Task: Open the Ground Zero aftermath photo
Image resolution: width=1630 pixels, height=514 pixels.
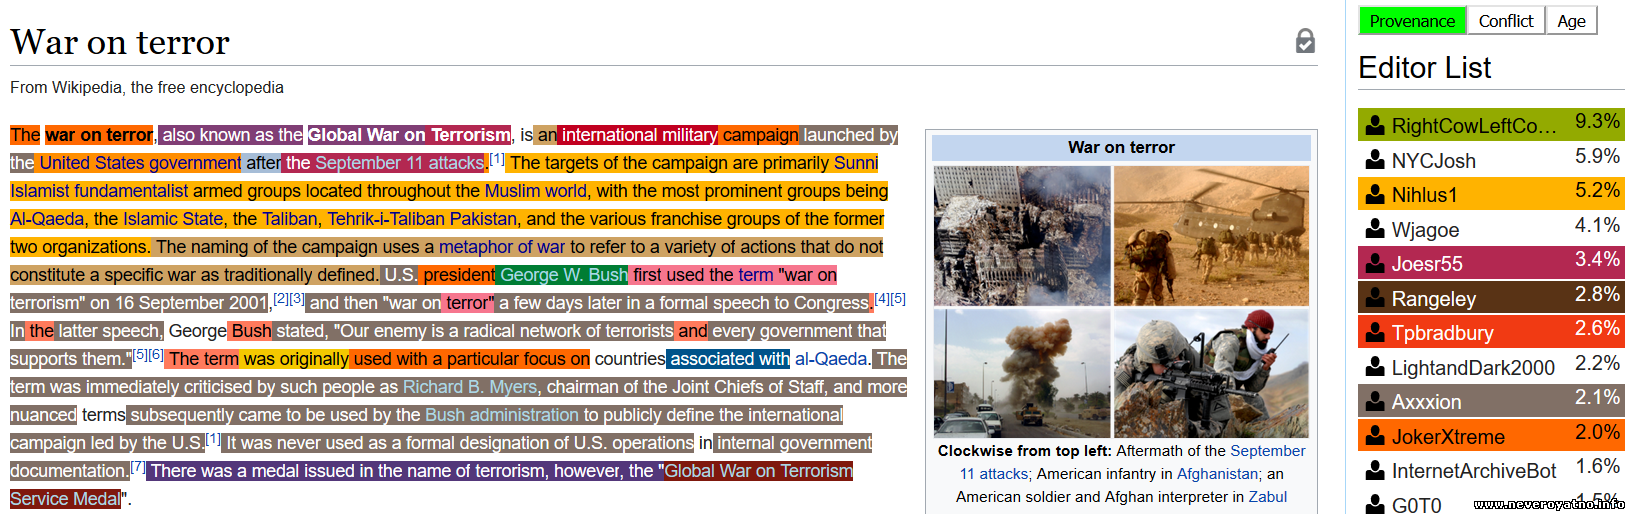Action: [1022, 235]
